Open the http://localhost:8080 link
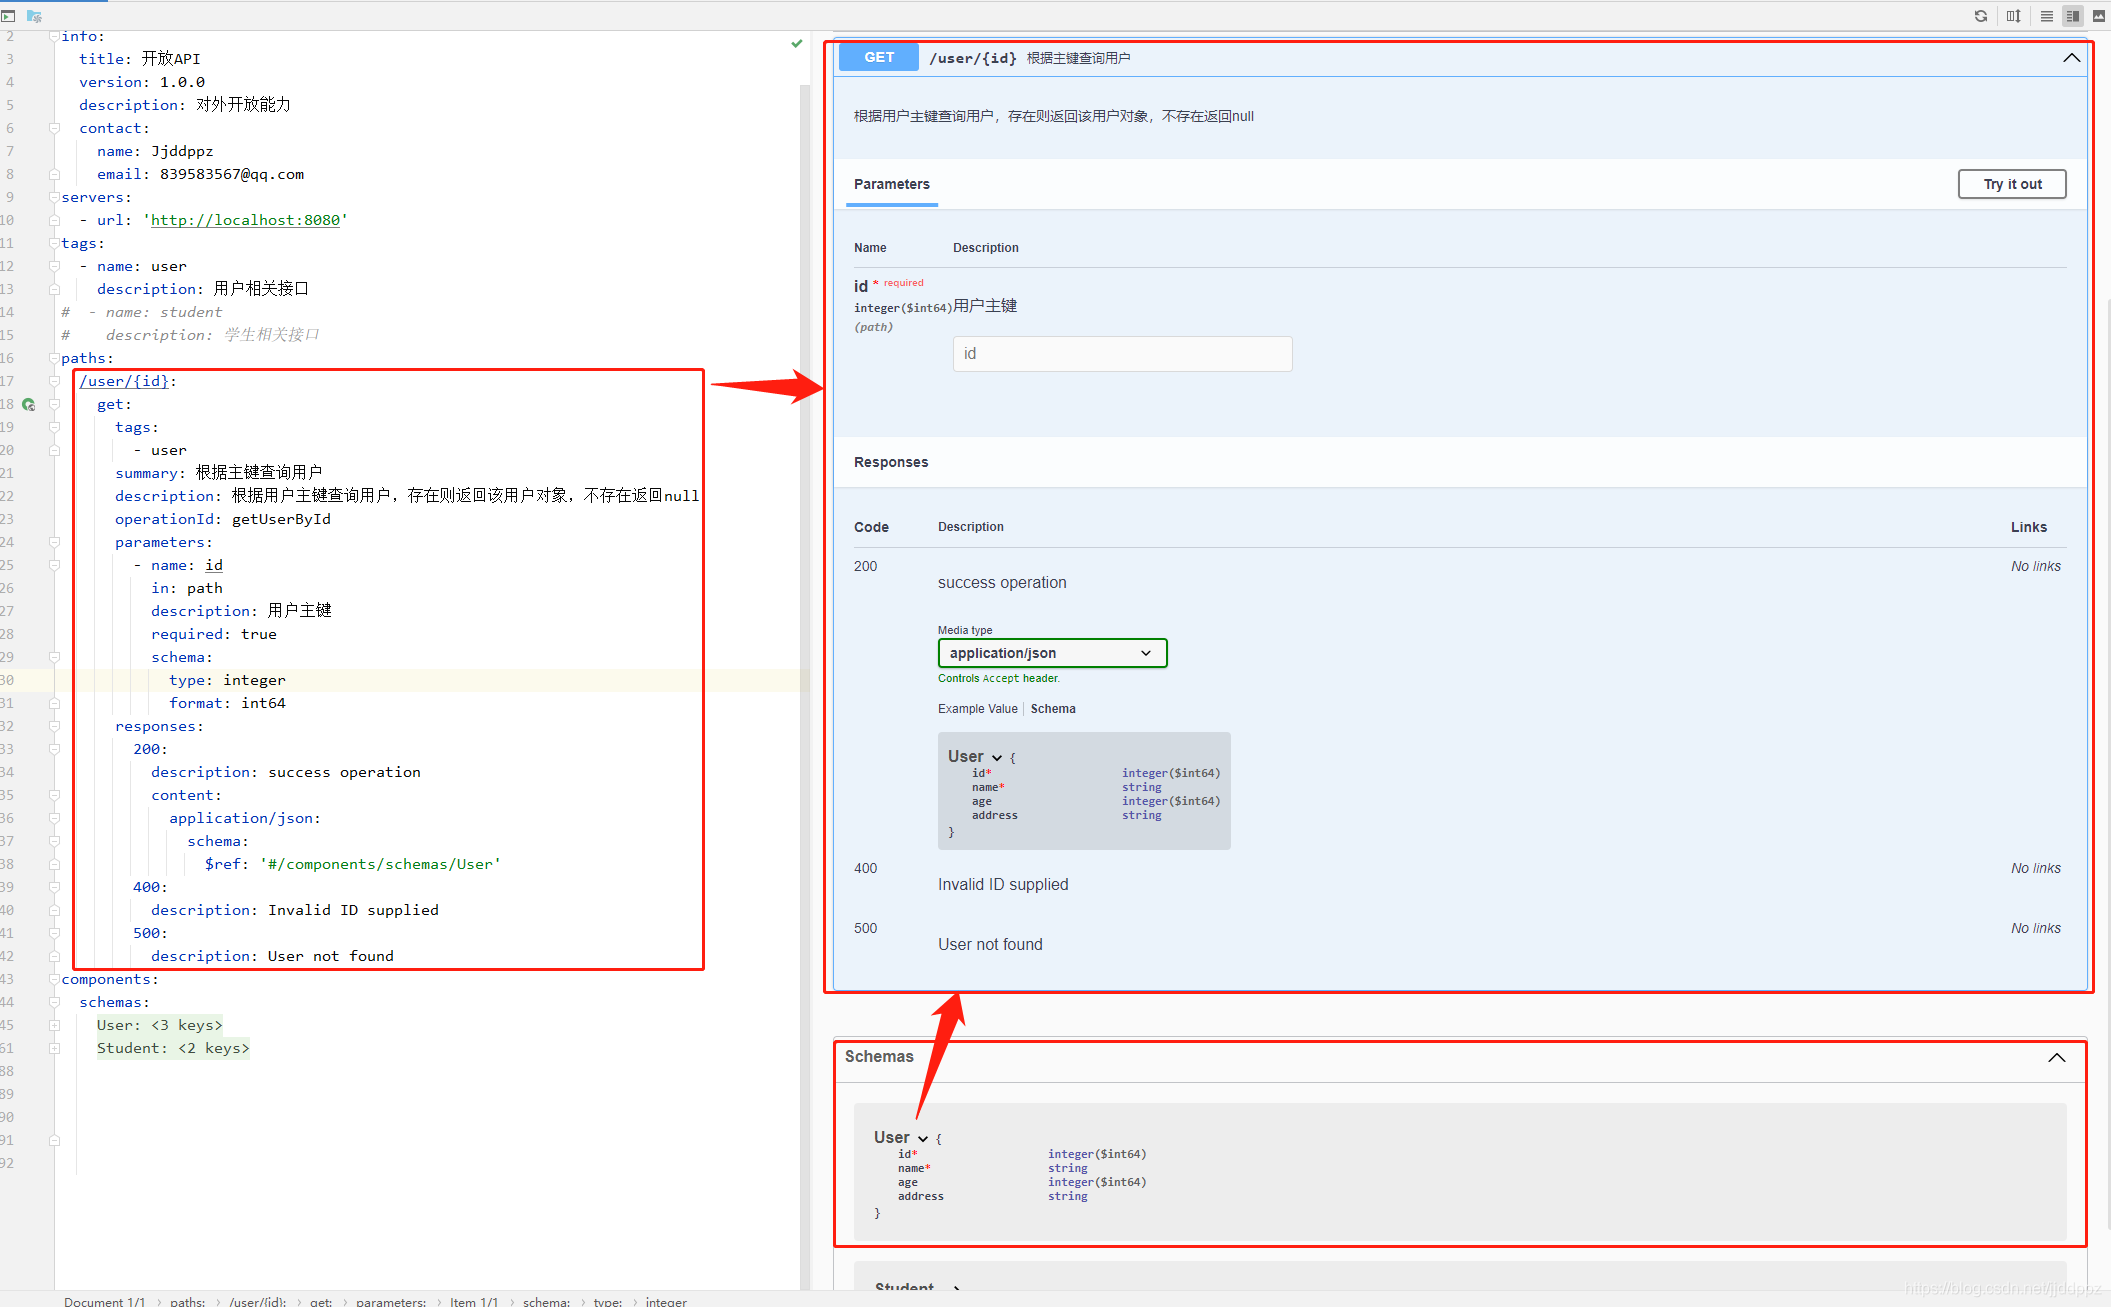 (x=245, y=220)
